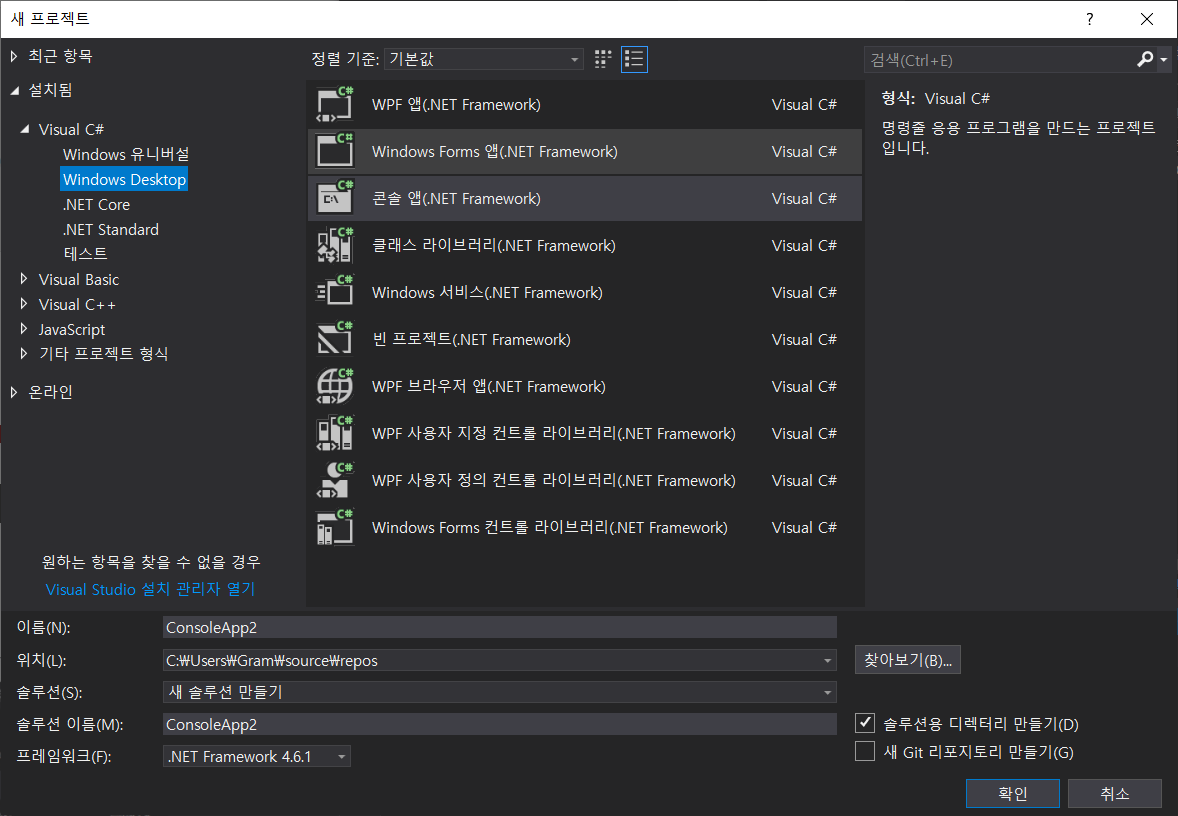Collapse the Visual C# tree node
The image size is (1178, 816).
click(25, 129)
